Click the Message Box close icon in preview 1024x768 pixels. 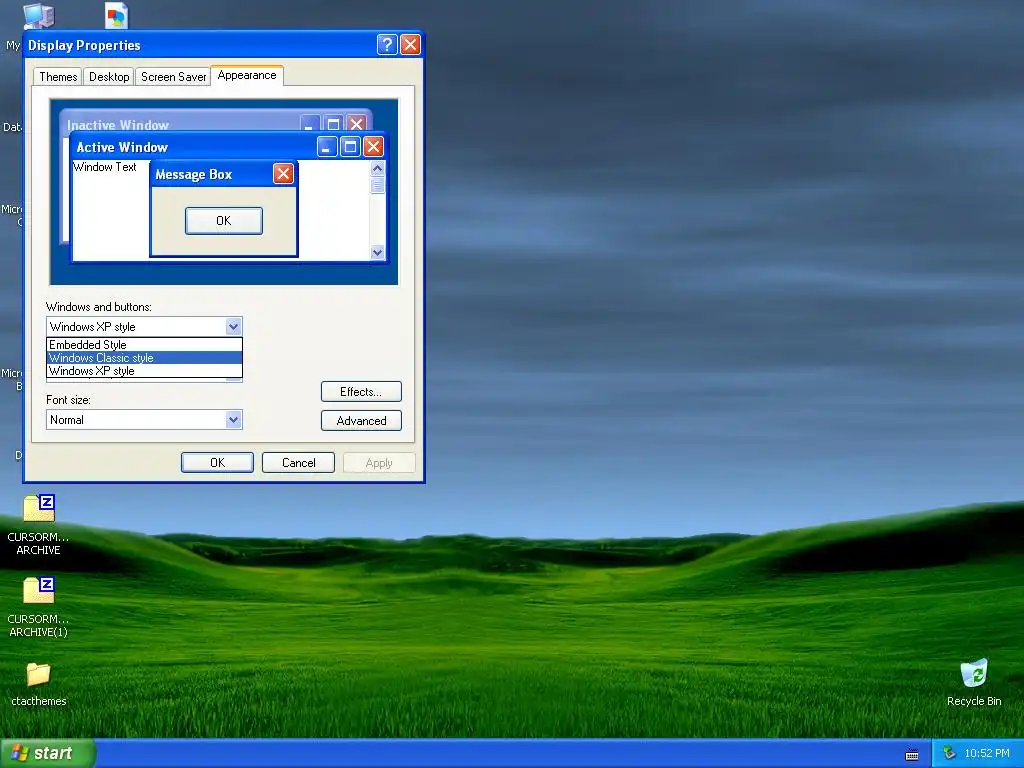pyautogui.click(x=283, y=174)
